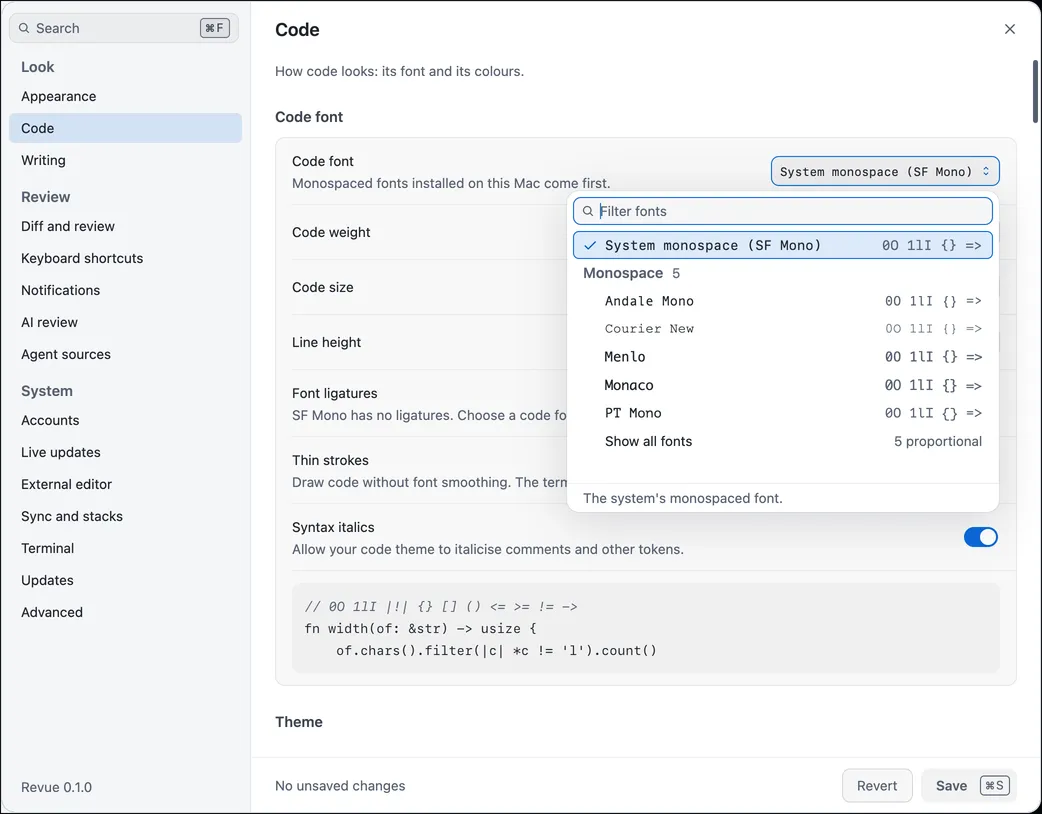The height and width of the screenshot is (814, 1042).
Task: Pick Menlo as the code font
Action: point(782,357)
